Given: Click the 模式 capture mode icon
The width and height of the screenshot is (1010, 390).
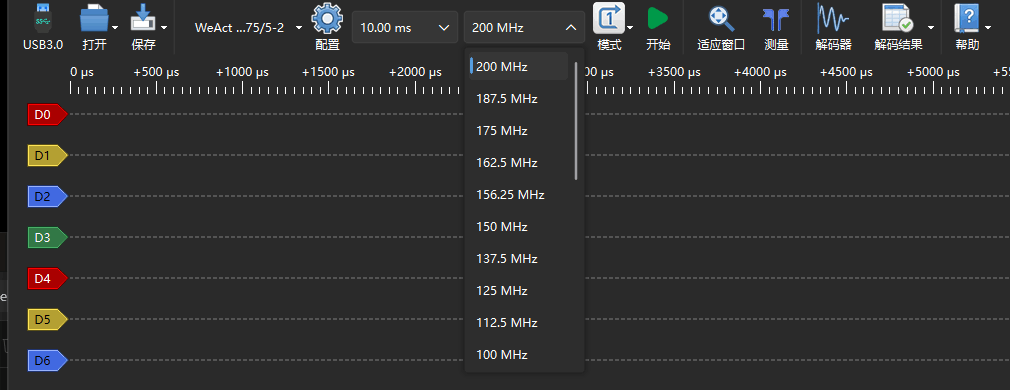Looking at the screenshot, I should pos(609,18).
